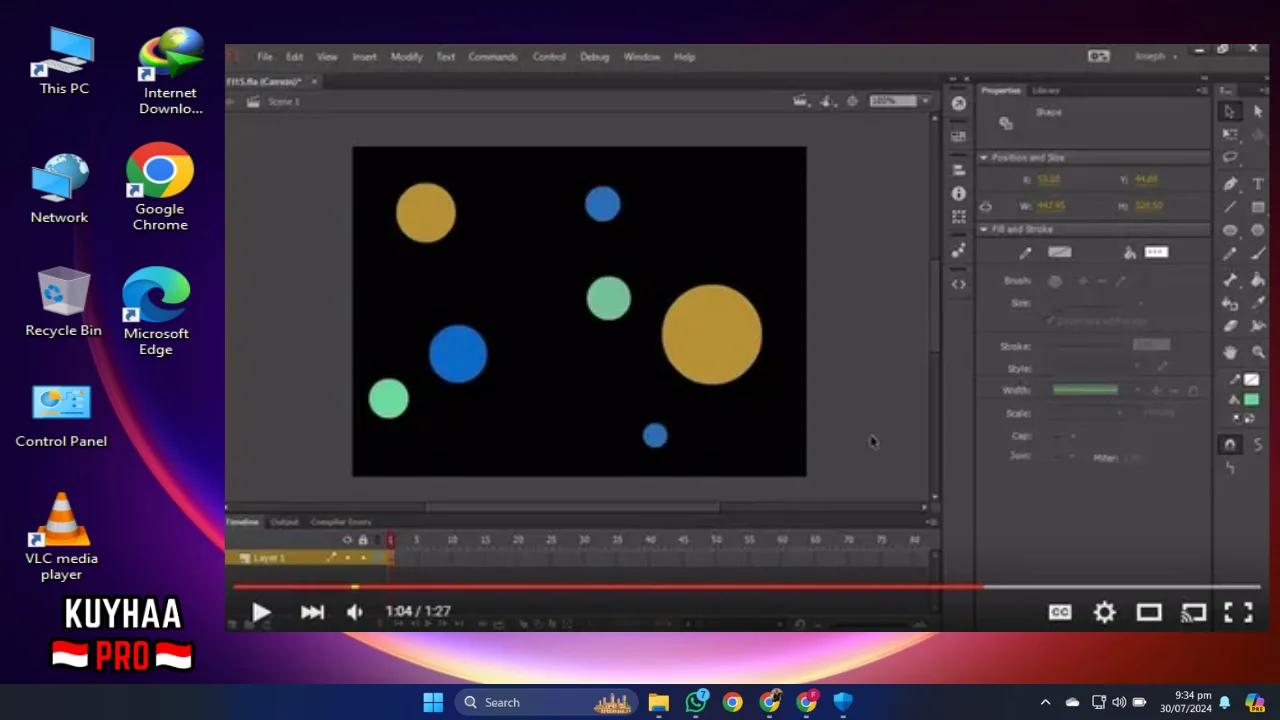The image size is (1280, 720).
Task: Open the File menu in Animate
Action: [x=264, y=57]
